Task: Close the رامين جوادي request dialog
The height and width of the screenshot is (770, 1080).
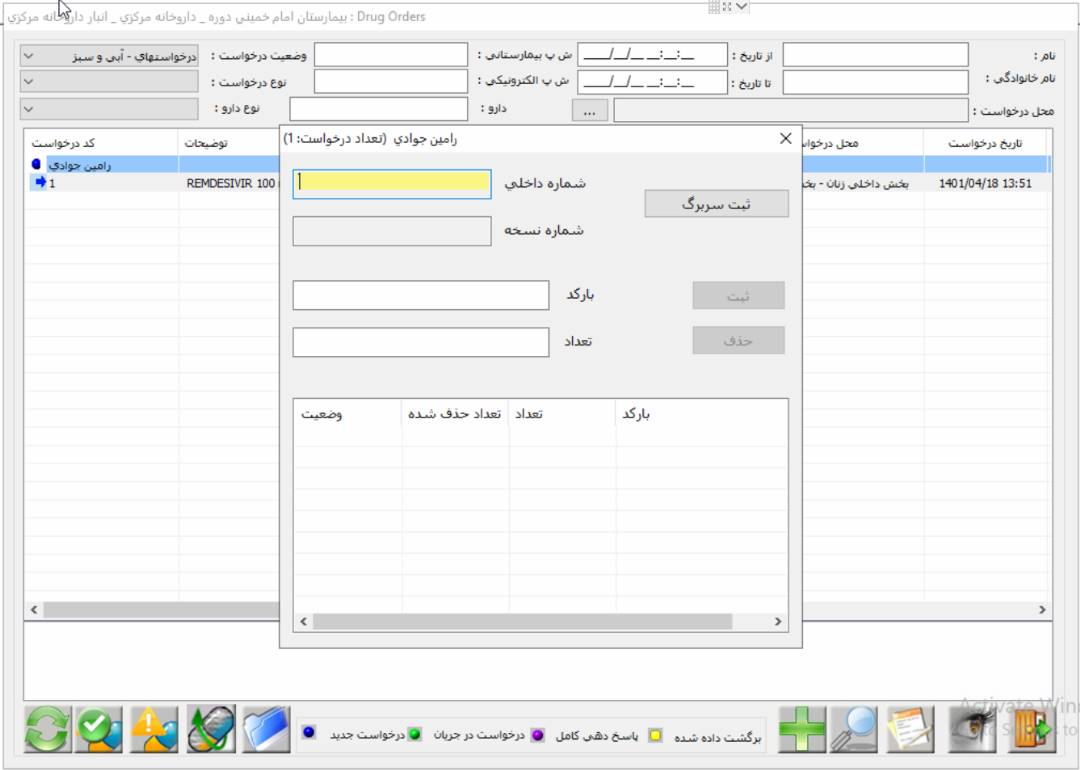Action: point(785,139)
